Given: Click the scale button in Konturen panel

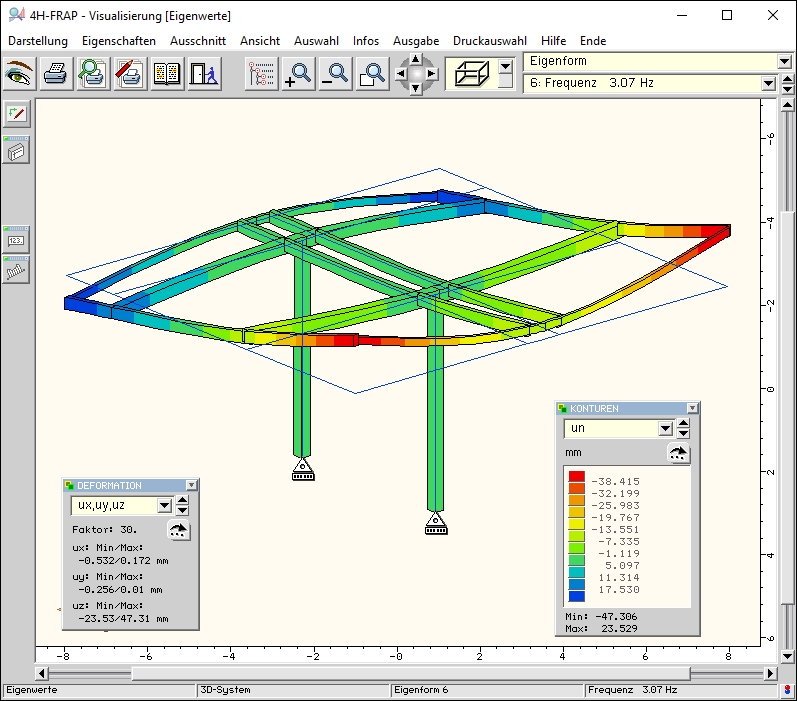Looking at the screenshot, I should [x=679, y=454].
